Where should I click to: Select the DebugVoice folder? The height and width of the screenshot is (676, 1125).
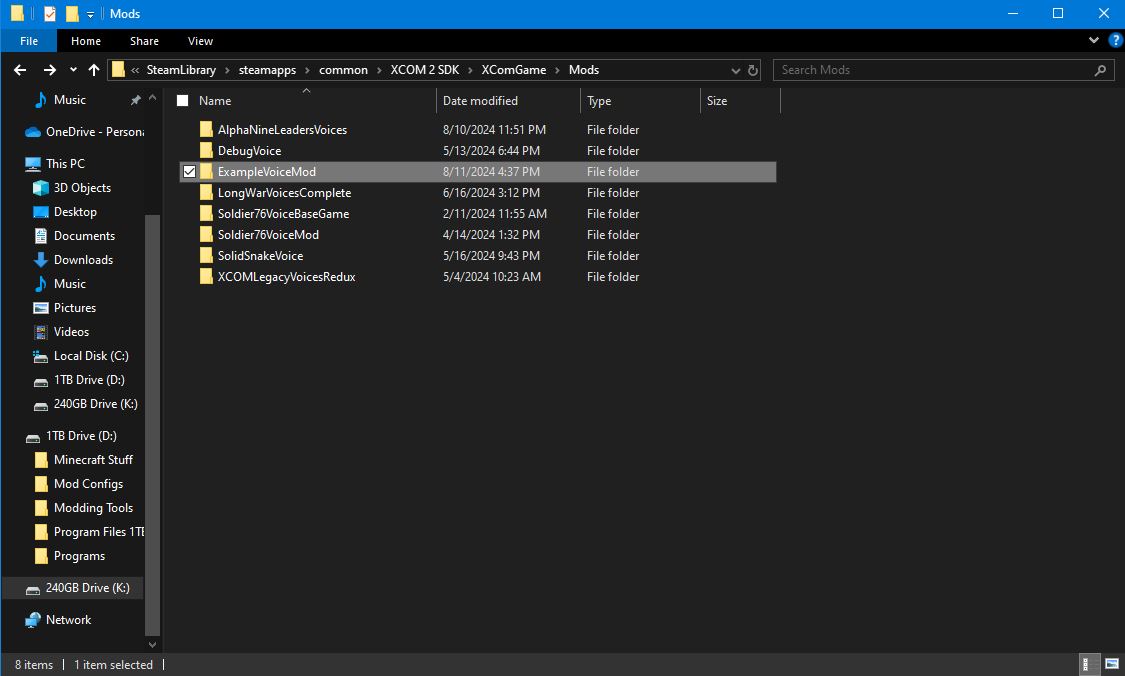pos(249,151)
